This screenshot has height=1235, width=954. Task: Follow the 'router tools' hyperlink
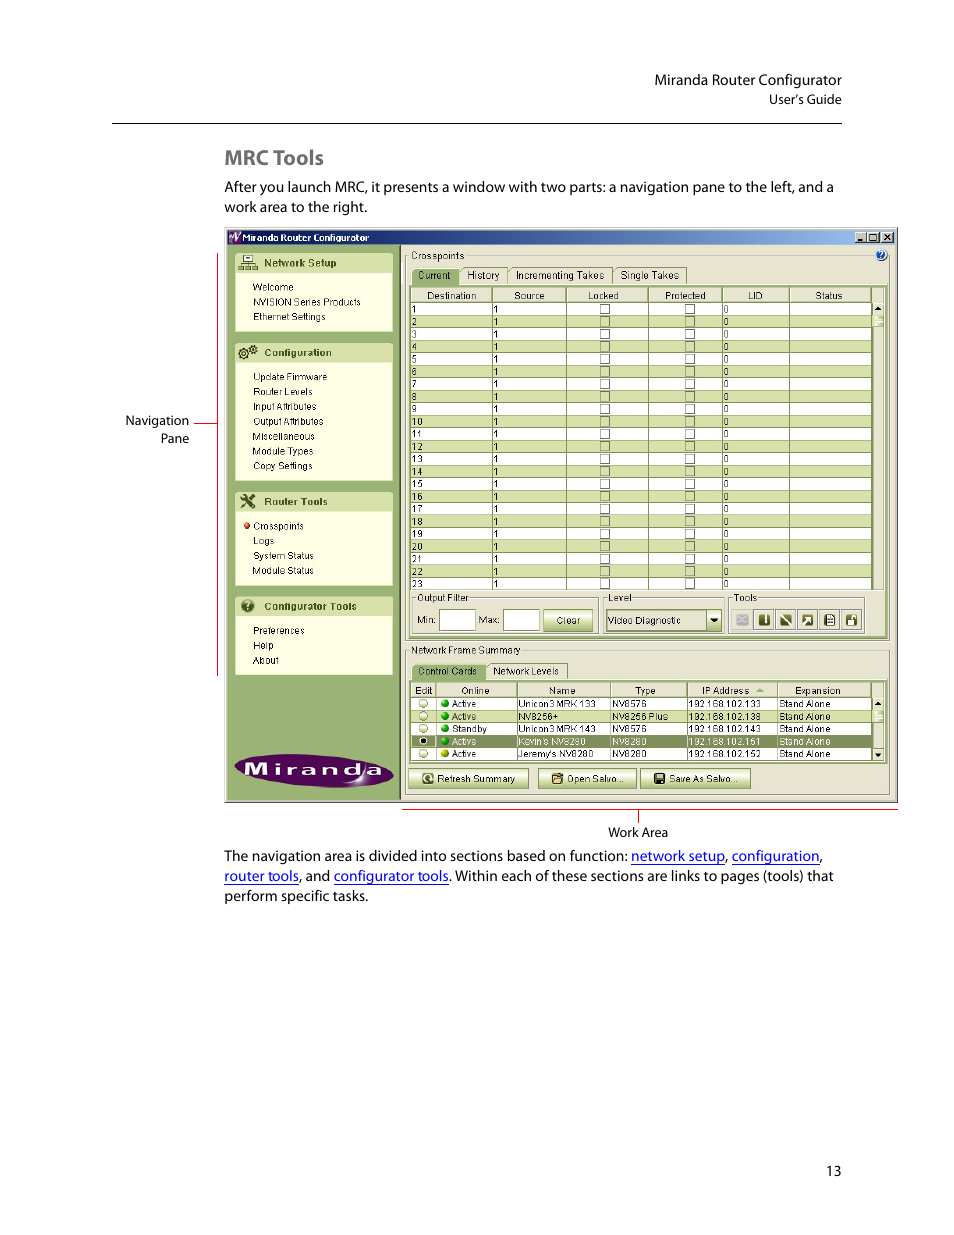coord(262,877)
